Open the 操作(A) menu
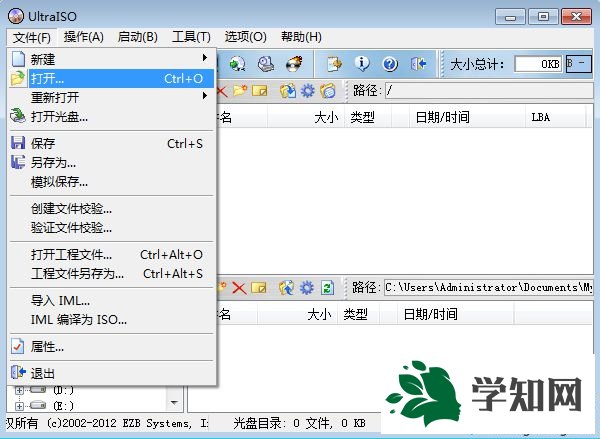This screenshot has height=439, width=600. [84, 37]
